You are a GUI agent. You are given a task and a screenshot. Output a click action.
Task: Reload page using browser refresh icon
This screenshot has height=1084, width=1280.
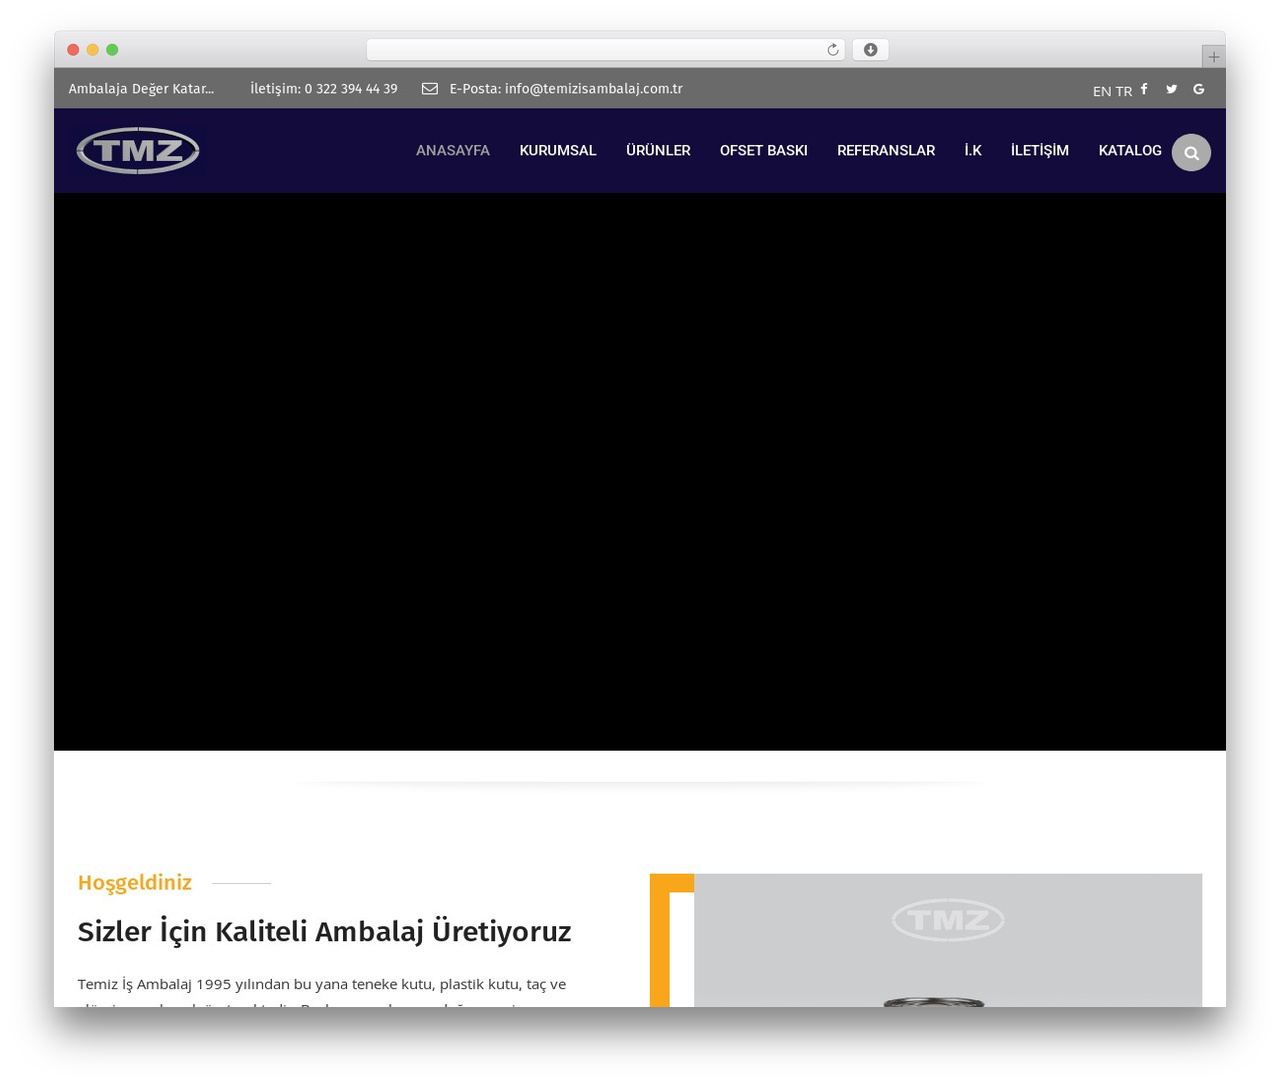click(x=832, y=50)
